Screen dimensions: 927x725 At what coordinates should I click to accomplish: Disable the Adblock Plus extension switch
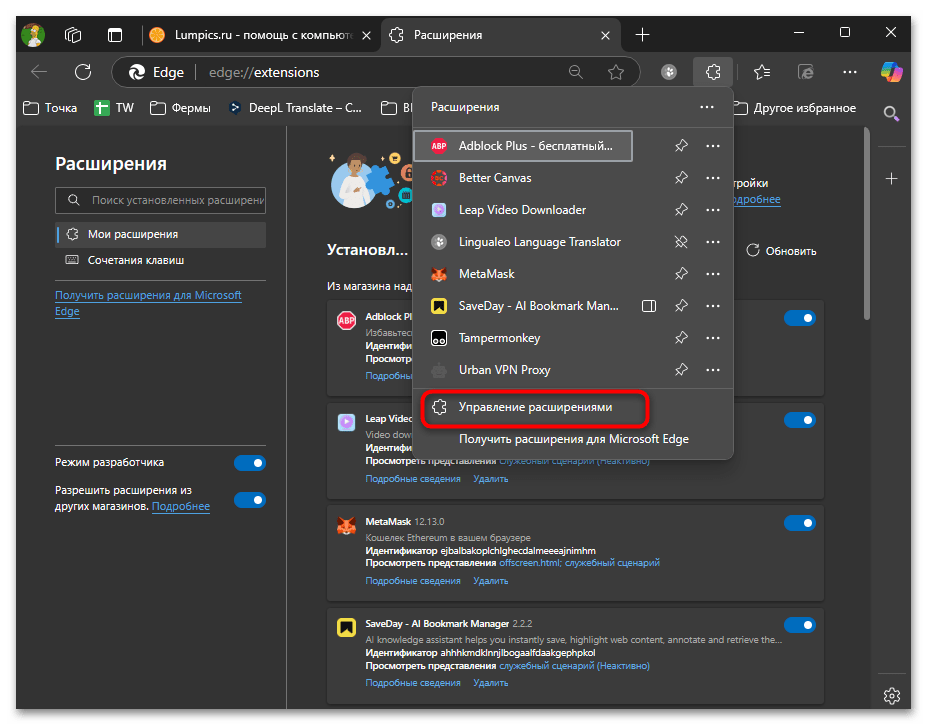pyautogui.click(x=799, y=318)
